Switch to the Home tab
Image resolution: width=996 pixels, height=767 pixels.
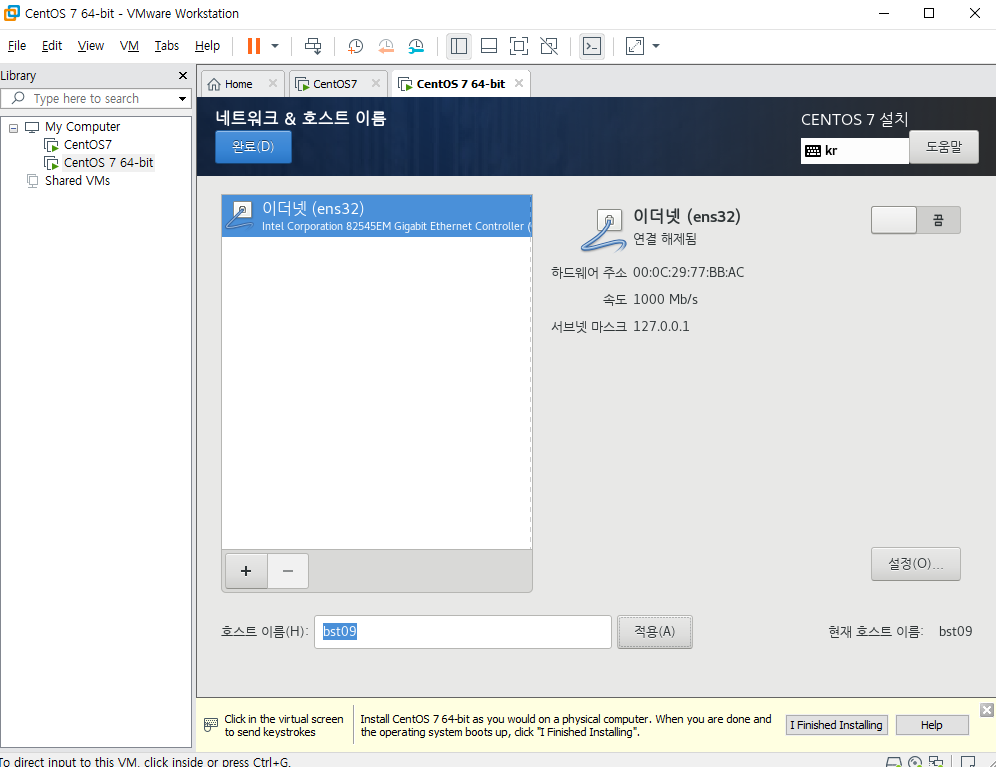click(238, 84)
